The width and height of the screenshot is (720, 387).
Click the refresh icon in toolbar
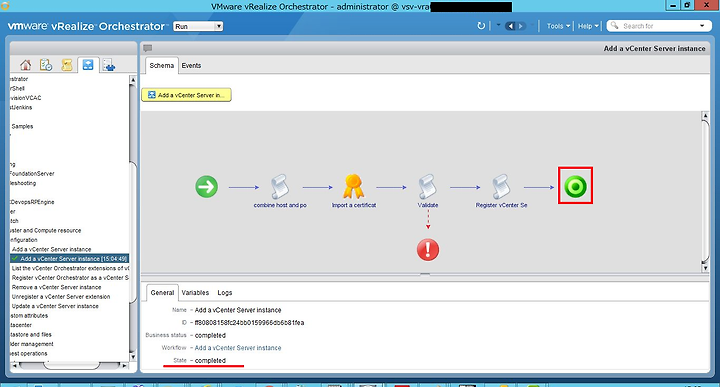click(481, 26)
